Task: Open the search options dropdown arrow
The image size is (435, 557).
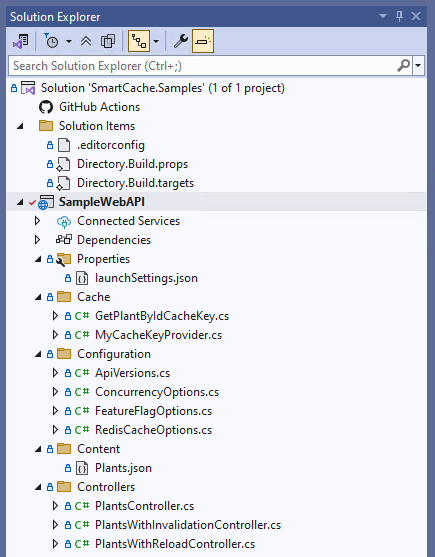Action: 418,66
